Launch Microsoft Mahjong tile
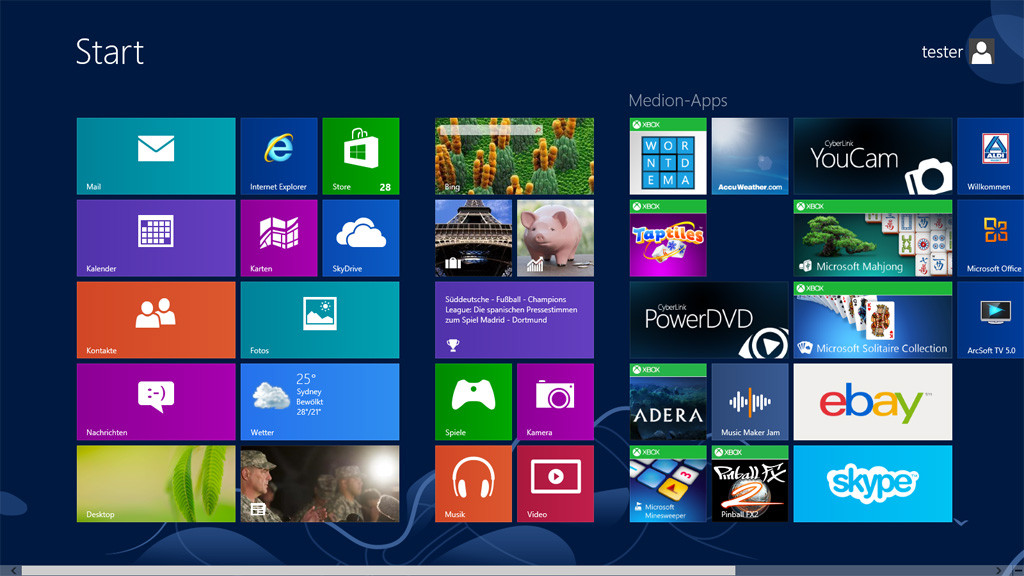1024x576 pixels. (x=872, y=238)
